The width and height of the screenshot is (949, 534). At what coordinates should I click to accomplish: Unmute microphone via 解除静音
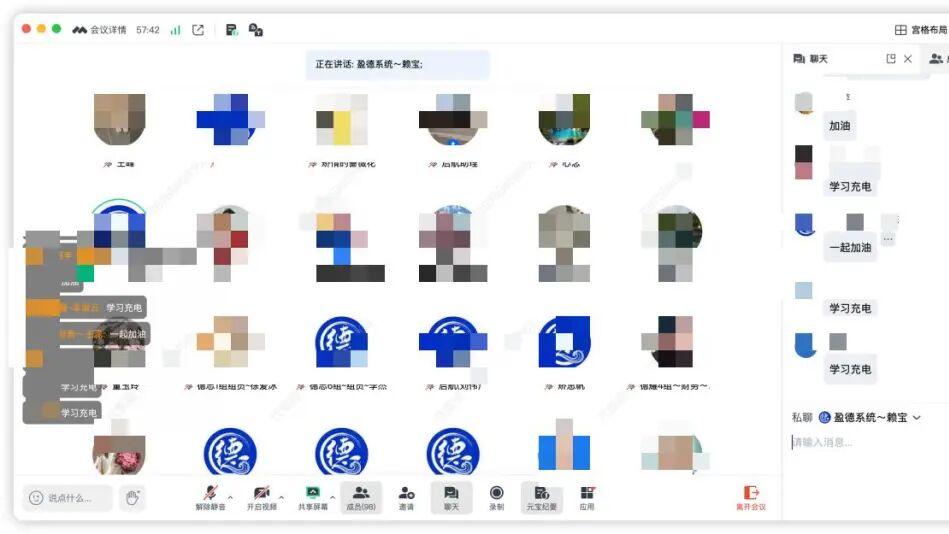click(210, 498)
